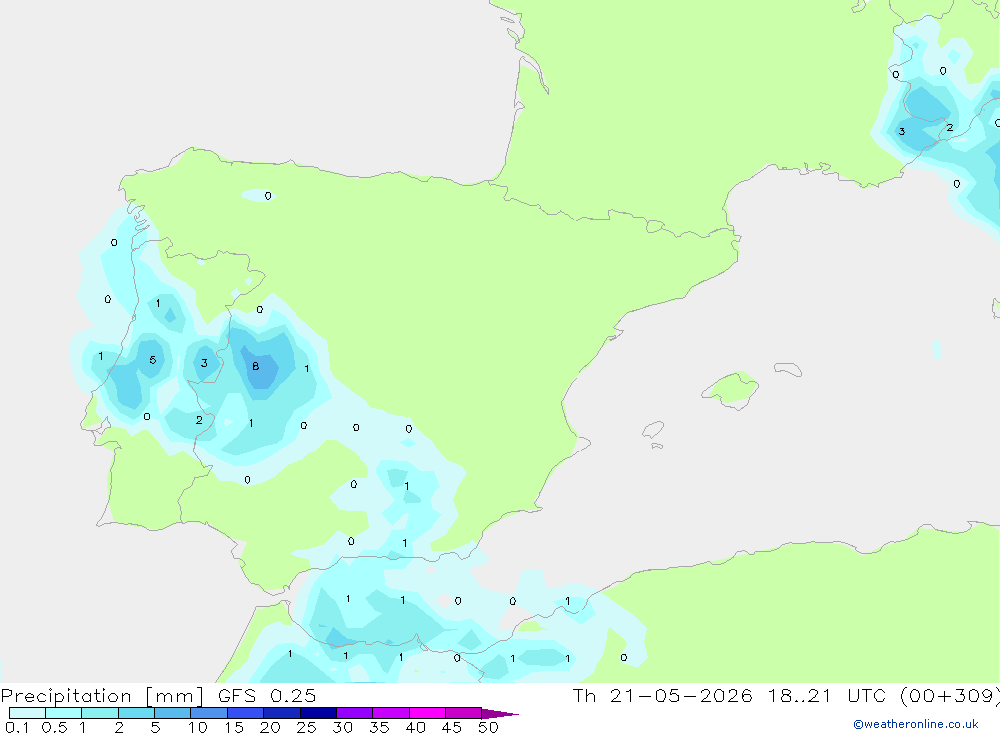Click the legend label 35

(x=379, y=727)
